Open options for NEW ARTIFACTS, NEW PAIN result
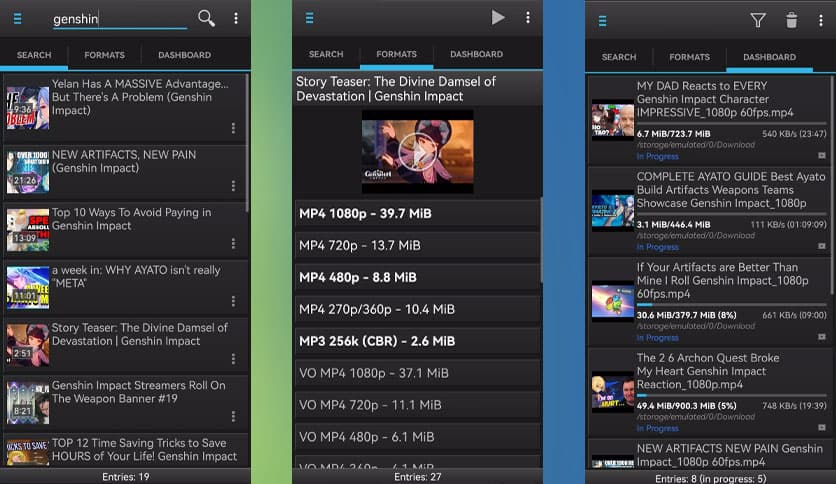The image size is (836, 484). (x=233, y=185)
